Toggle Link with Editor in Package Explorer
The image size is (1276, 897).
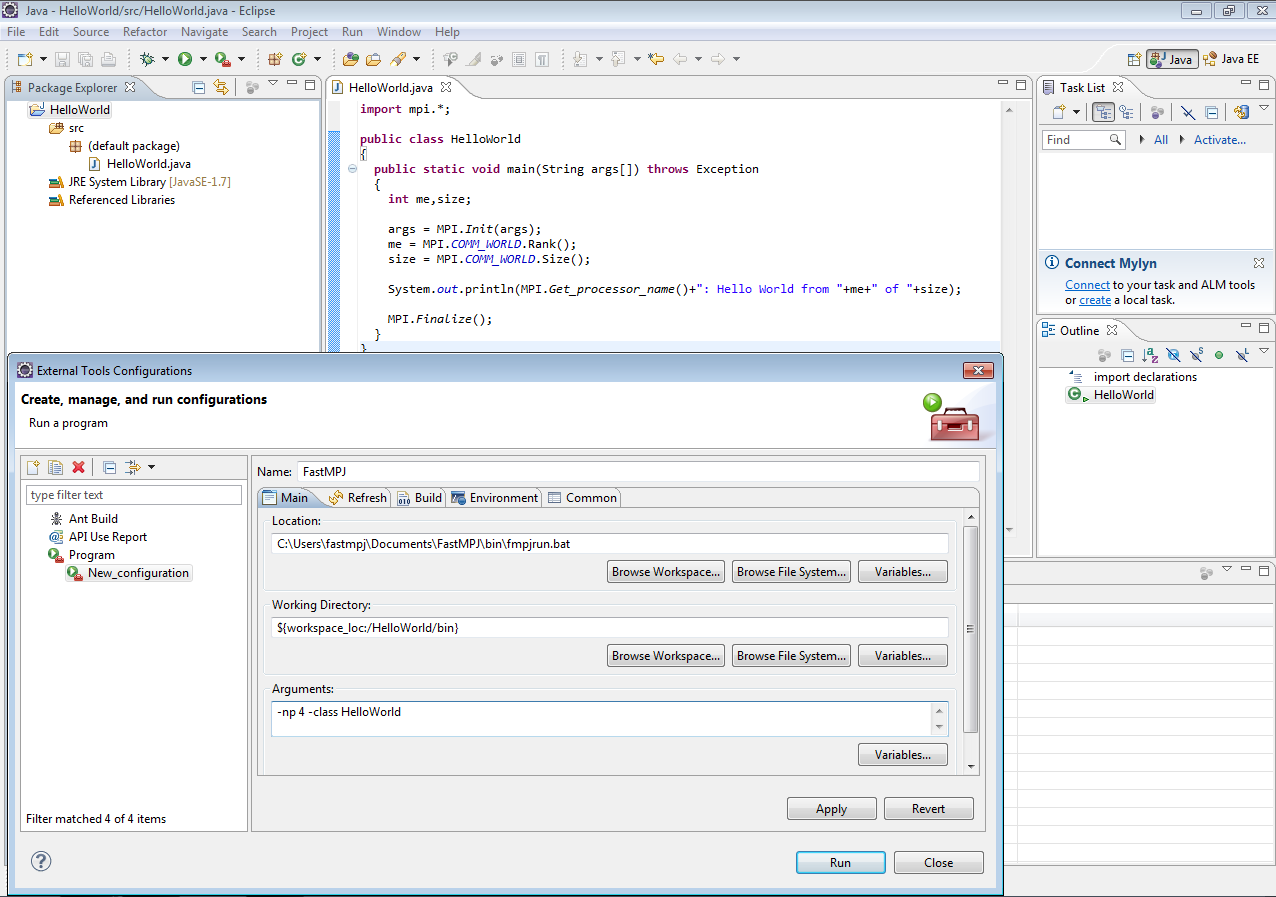(221, 87)
